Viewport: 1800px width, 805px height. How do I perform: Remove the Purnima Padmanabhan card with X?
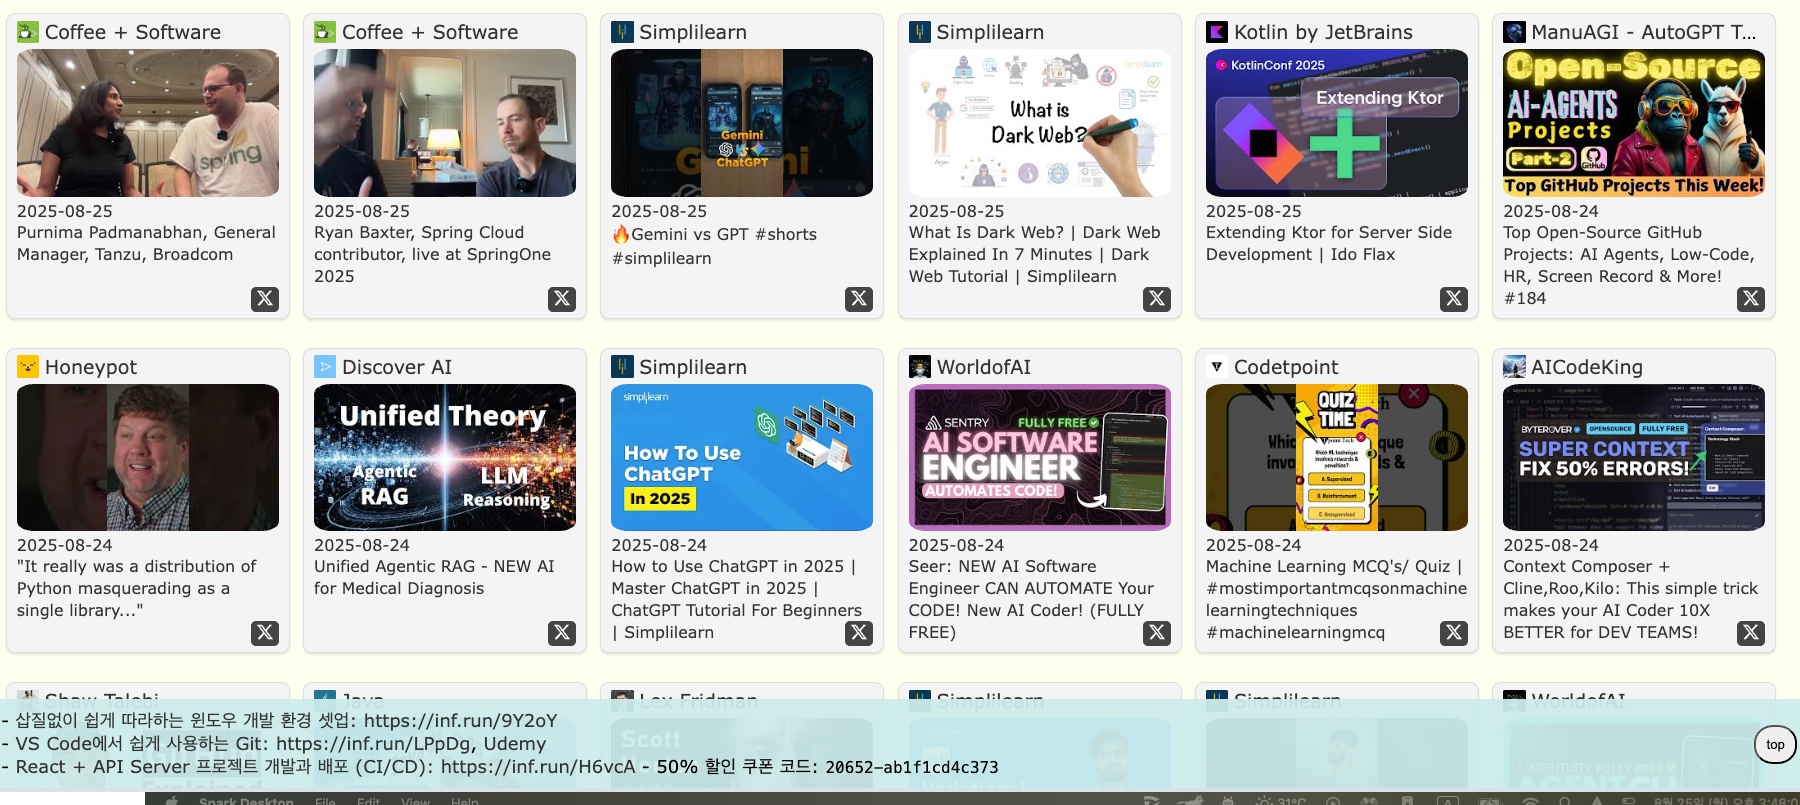[x=265, y=298]
